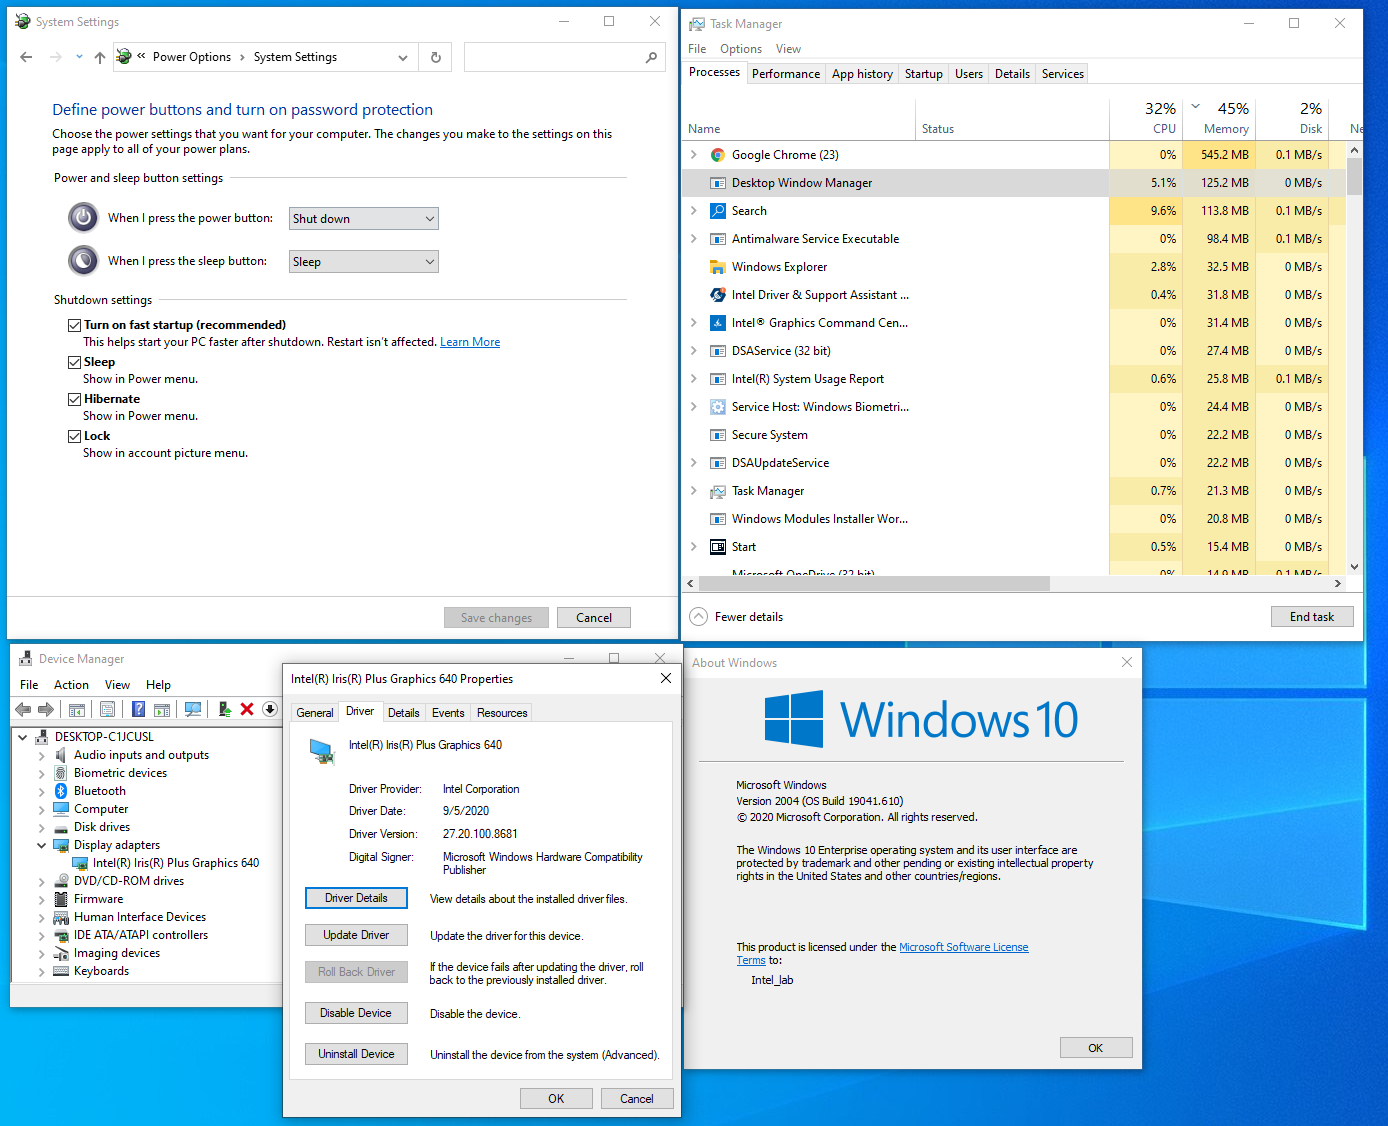Click the red X Uninstall device icon
The image size is (1388, 1126).
tap(247, 709)
